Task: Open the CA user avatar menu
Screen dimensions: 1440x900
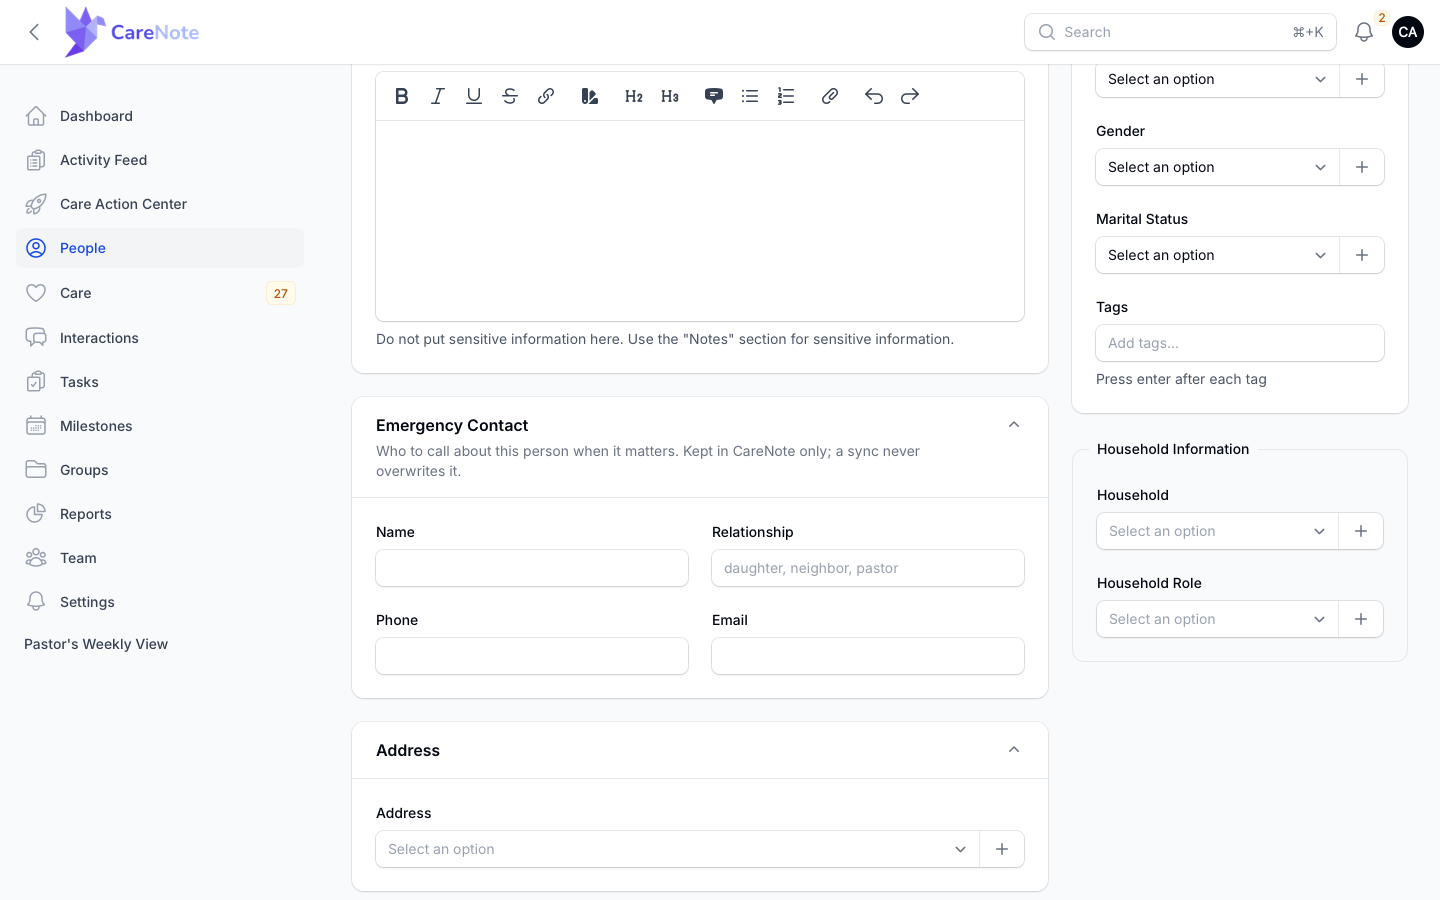Action: click(x=1408, y=32)
